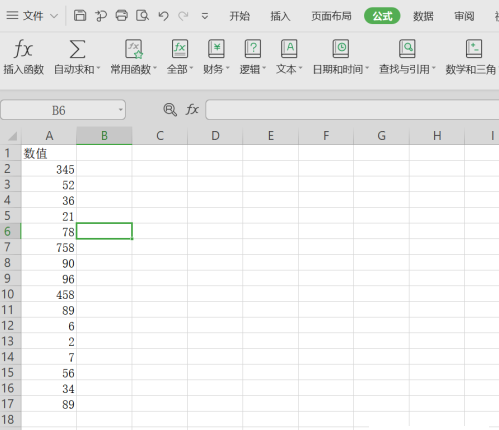The image size is (499, 430).
Task: Expand the 常用函数 dropdown arrow
Action: (155, 68)
